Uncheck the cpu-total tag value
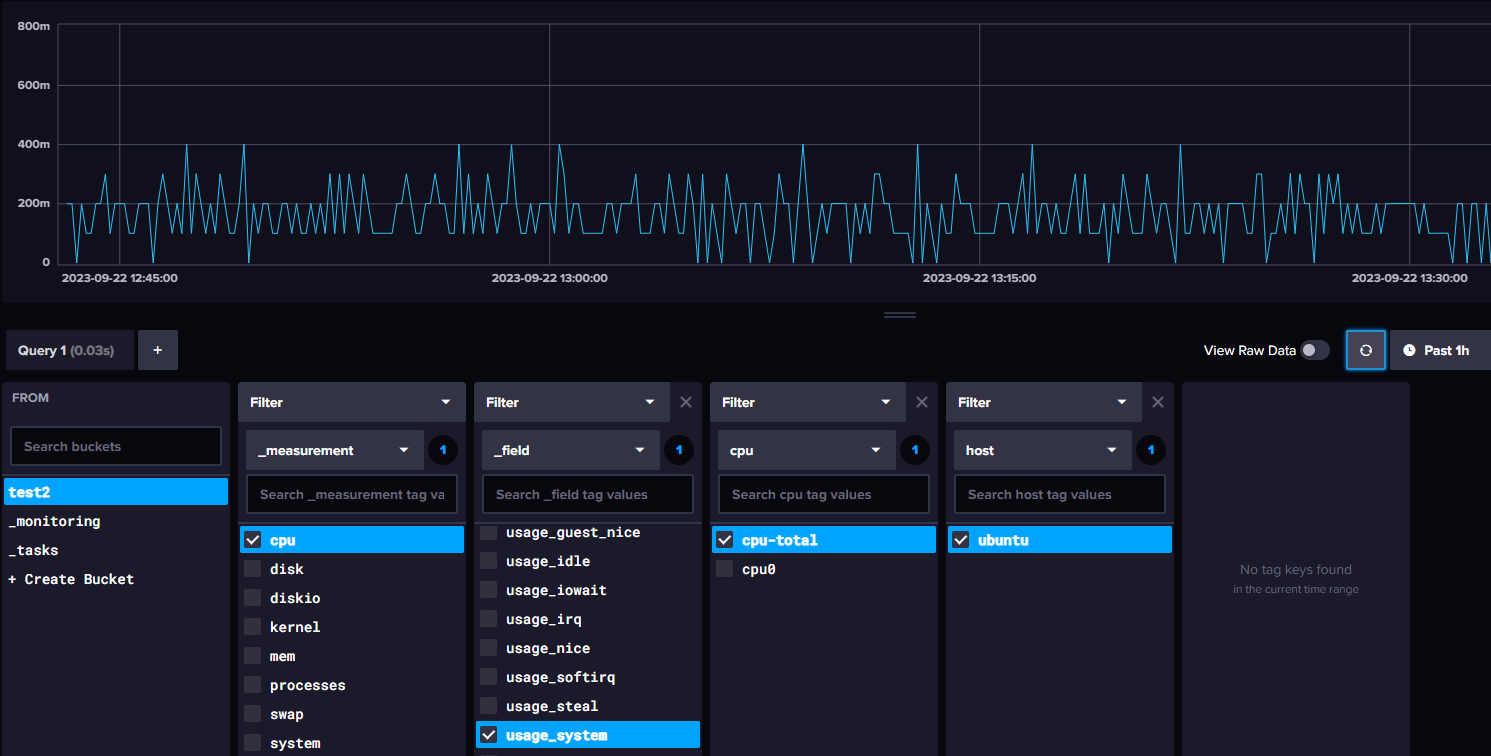 pos(725,540)
